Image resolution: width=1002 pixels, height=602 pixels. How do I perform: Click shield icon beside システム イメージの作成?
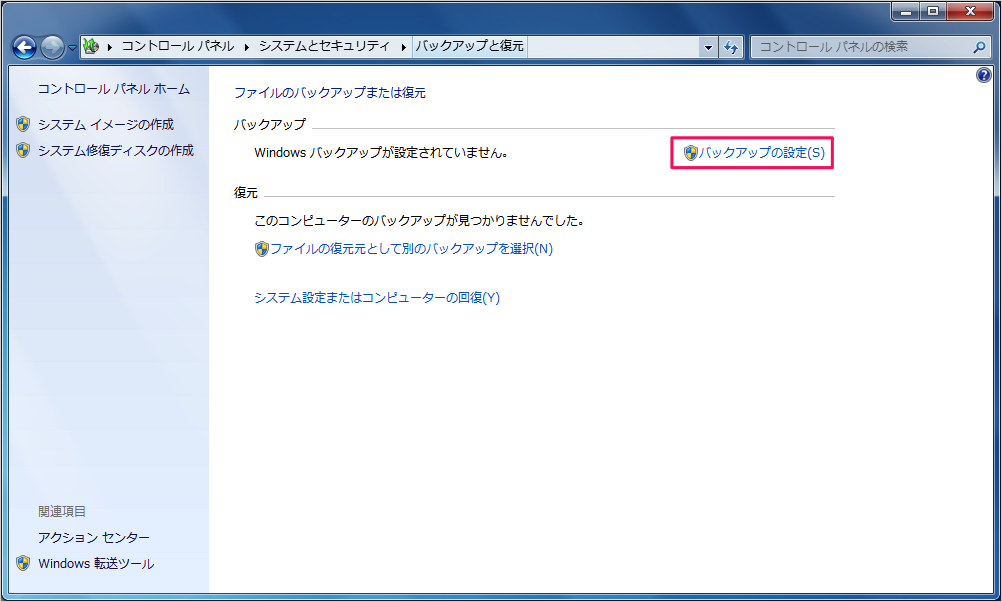pyautogui.click(x=23, y=124)
